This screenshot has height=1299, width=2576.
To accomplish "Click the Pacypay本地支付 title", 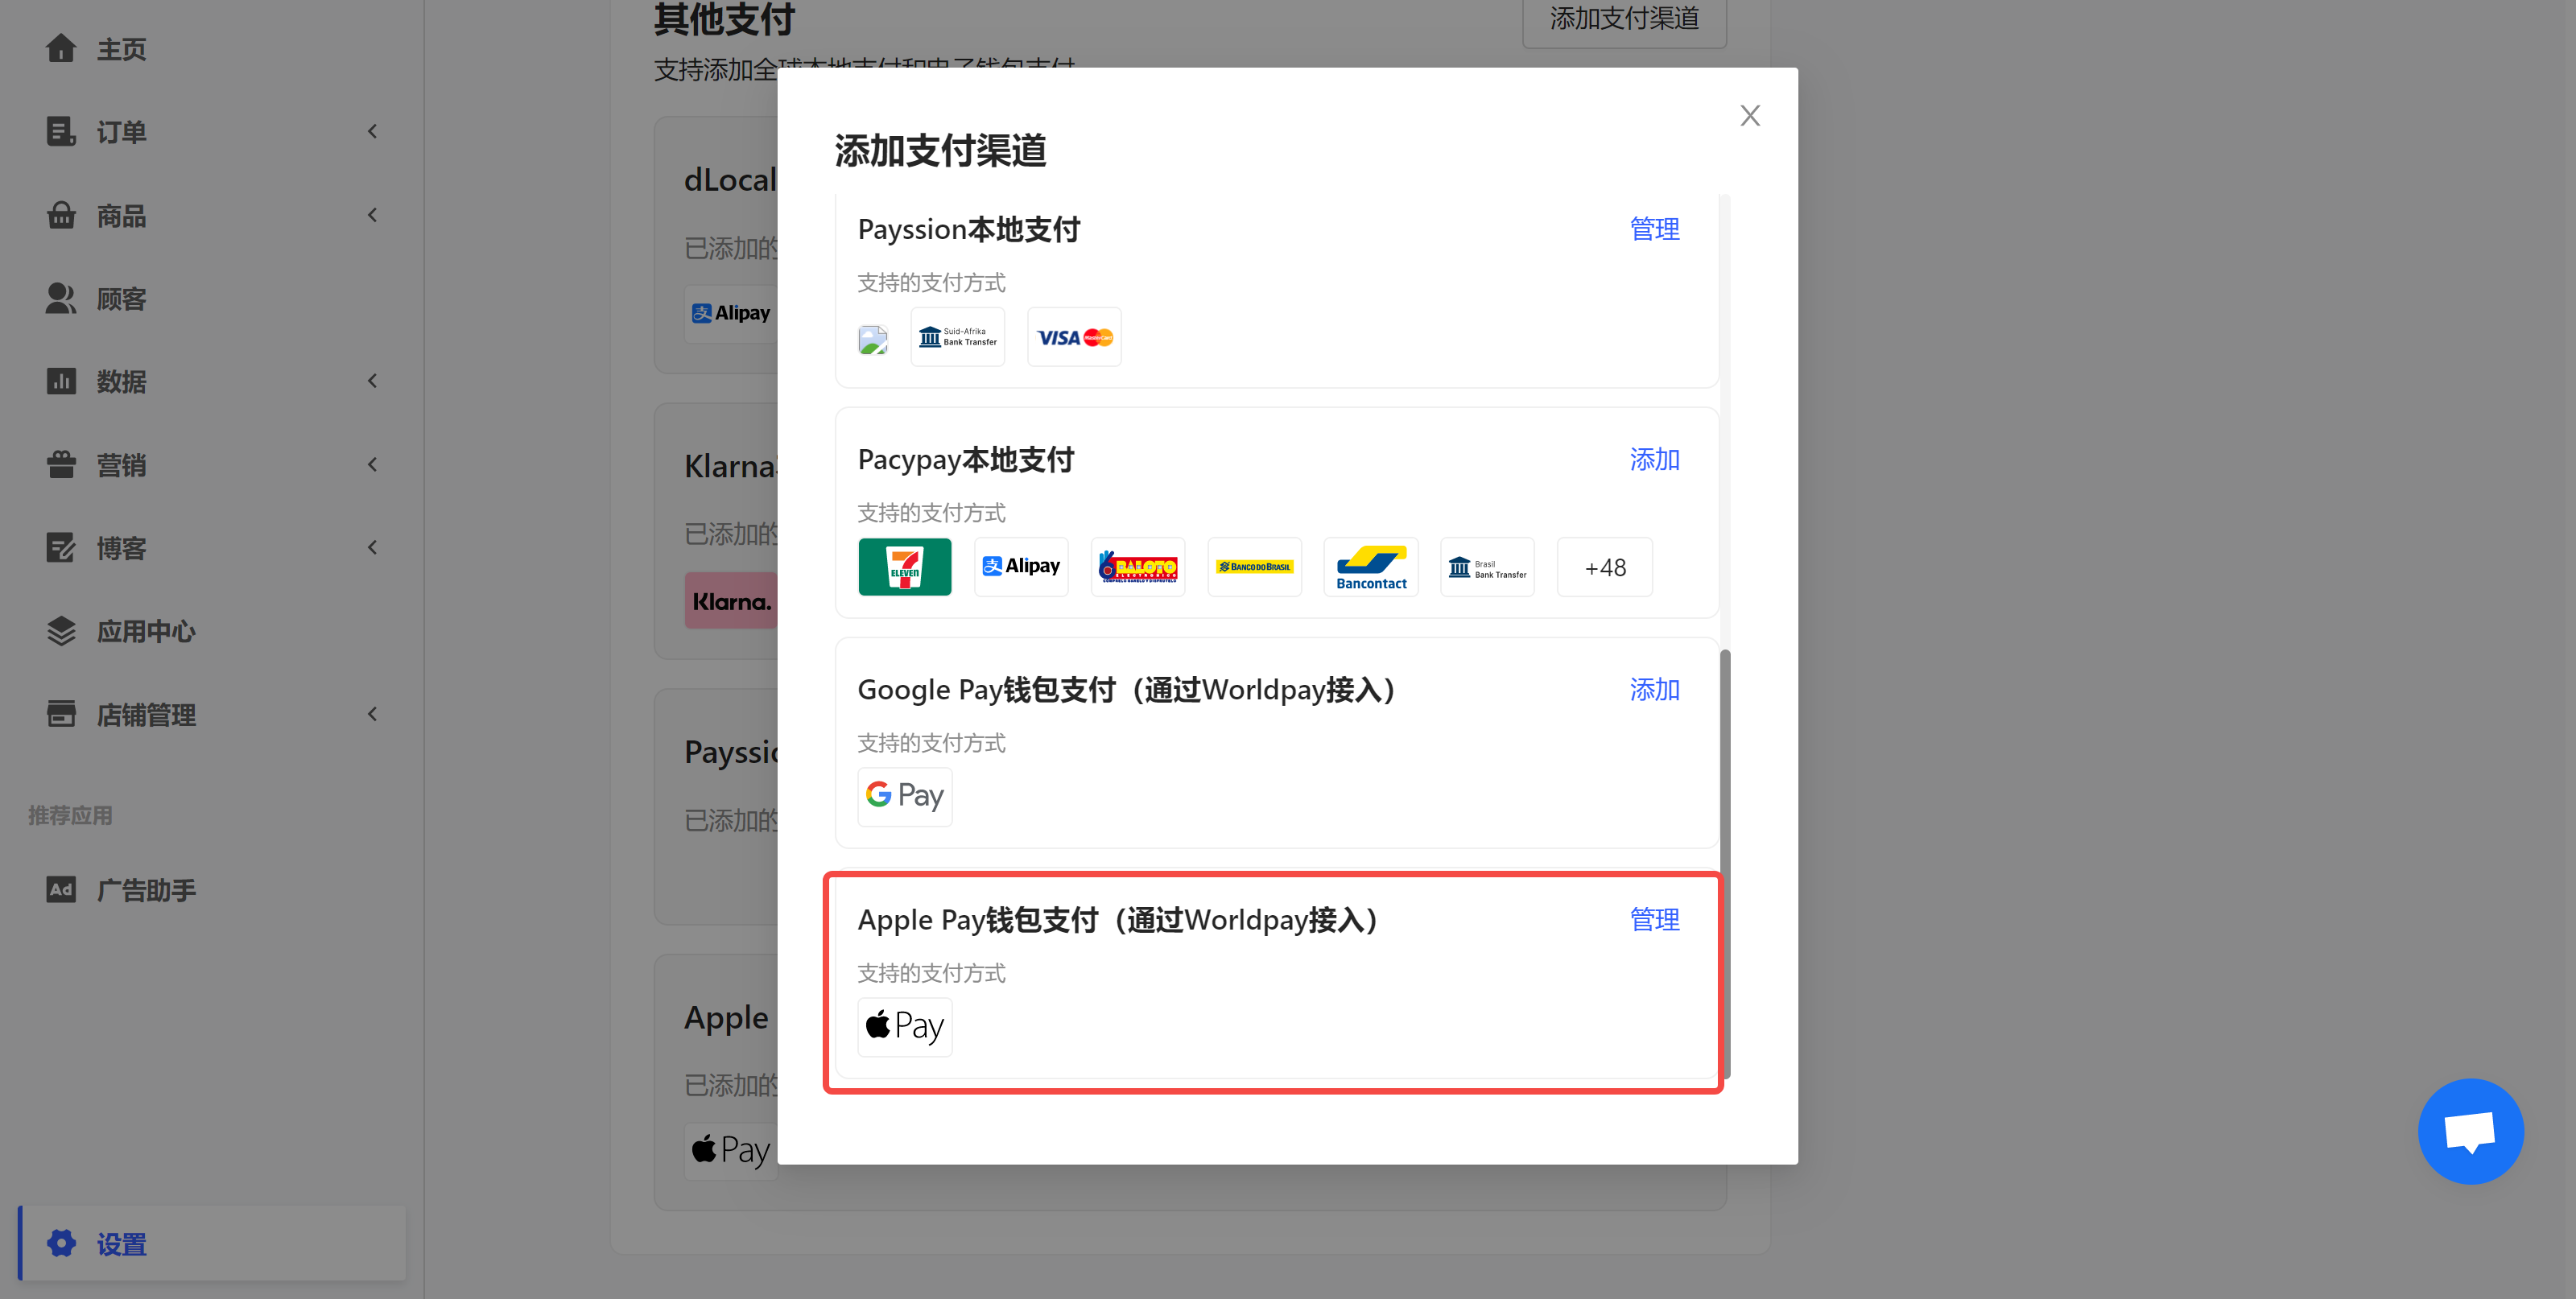I will pyautogui.click(x=966, y=460).
